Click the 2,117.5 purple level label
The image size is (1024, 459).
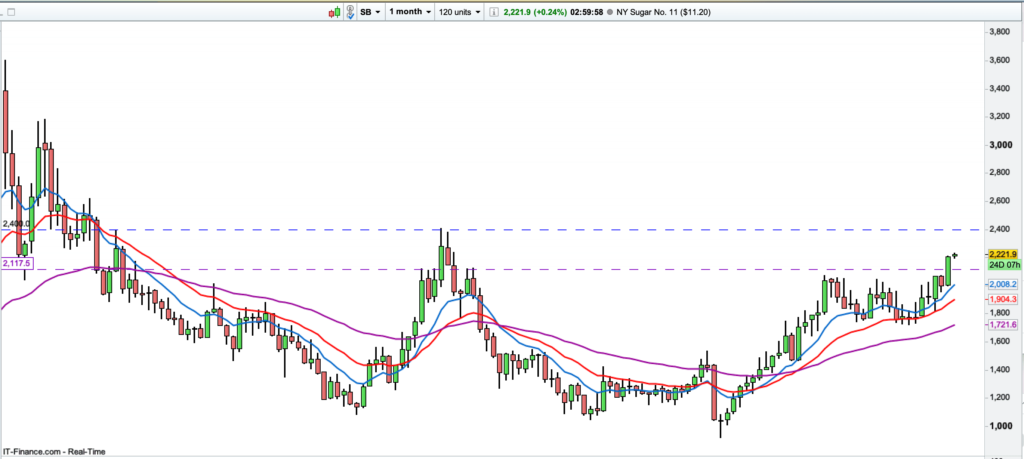[17, 263]
